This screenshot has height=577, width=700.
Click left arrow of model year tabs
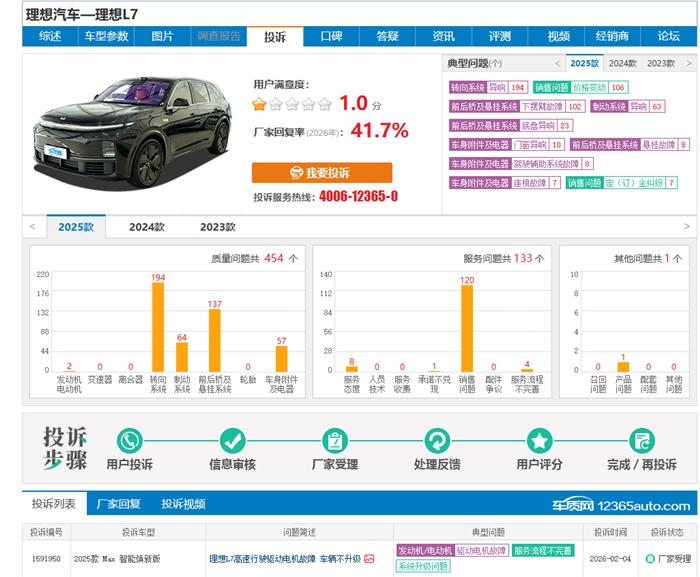(x=33, y=227)
